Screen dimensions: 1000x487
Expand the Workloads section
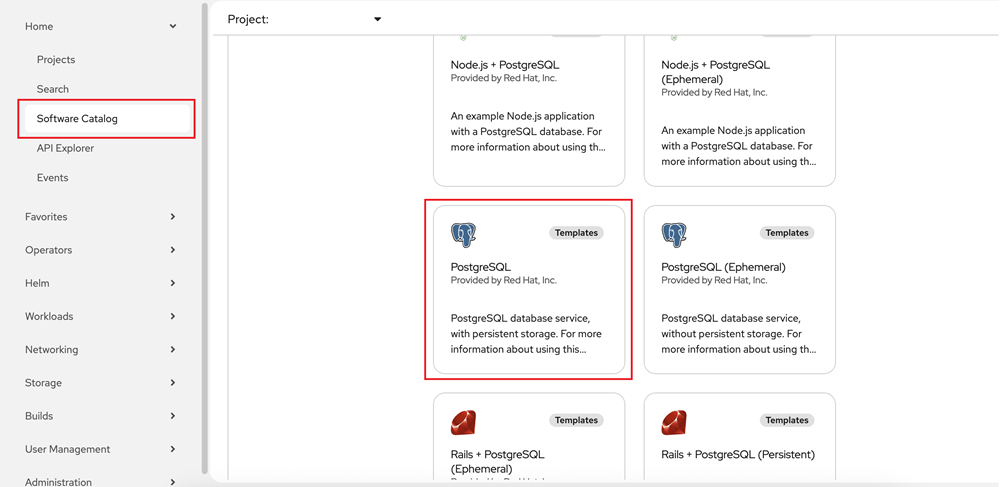(101, 316)
